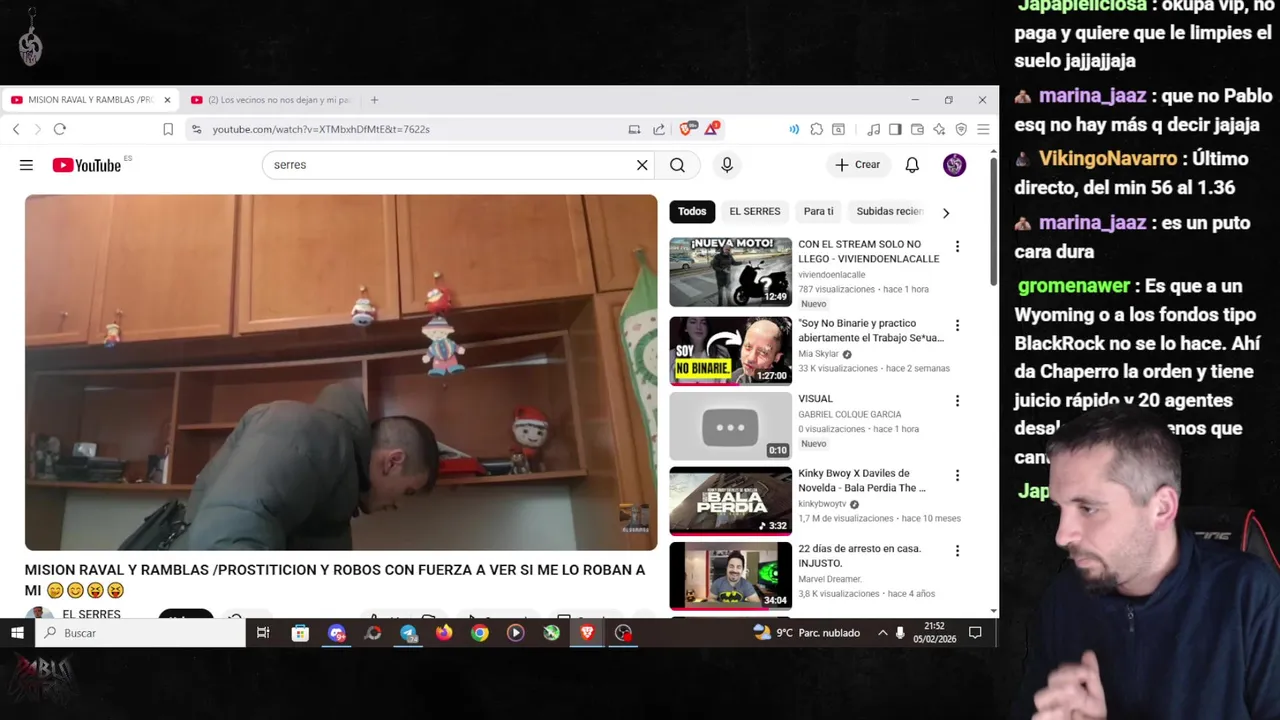Open a new browser tab

coord(375,100)
